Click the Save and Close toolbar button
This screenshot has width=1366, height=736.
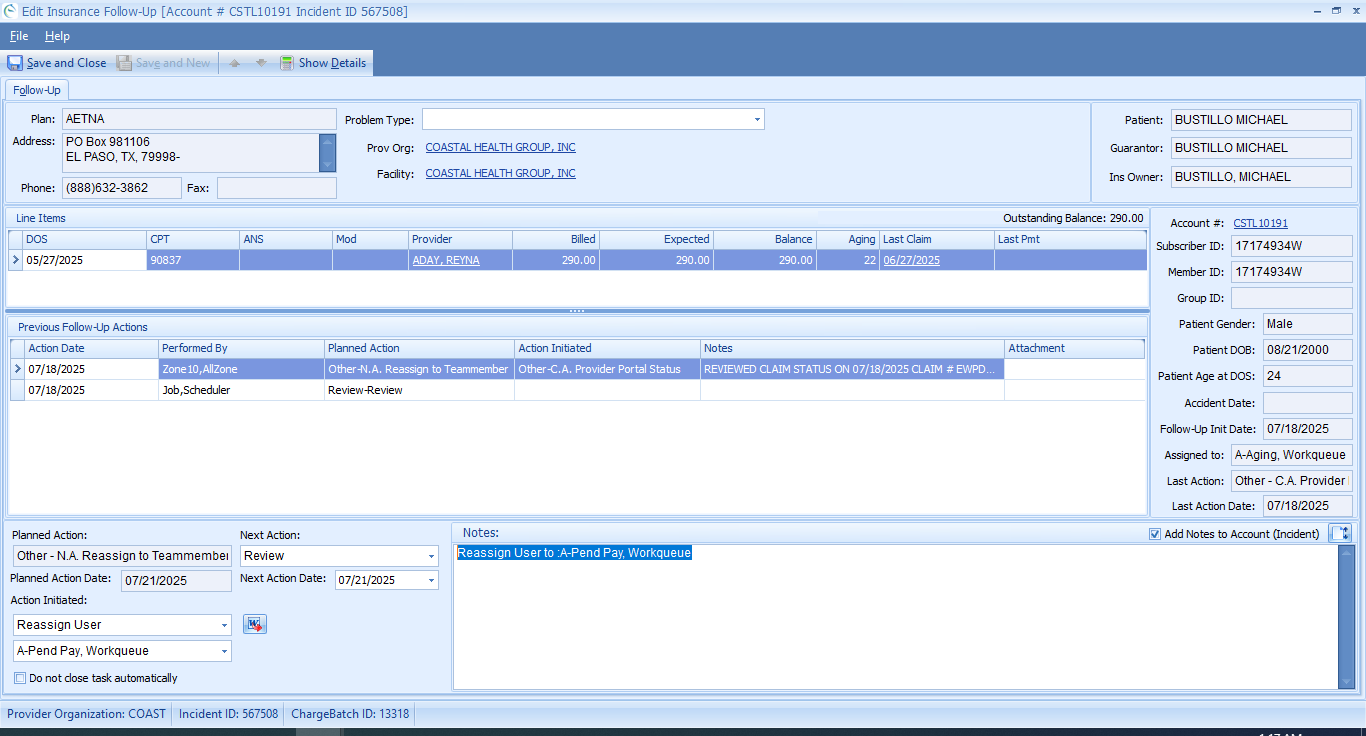[x=57, y=63]
